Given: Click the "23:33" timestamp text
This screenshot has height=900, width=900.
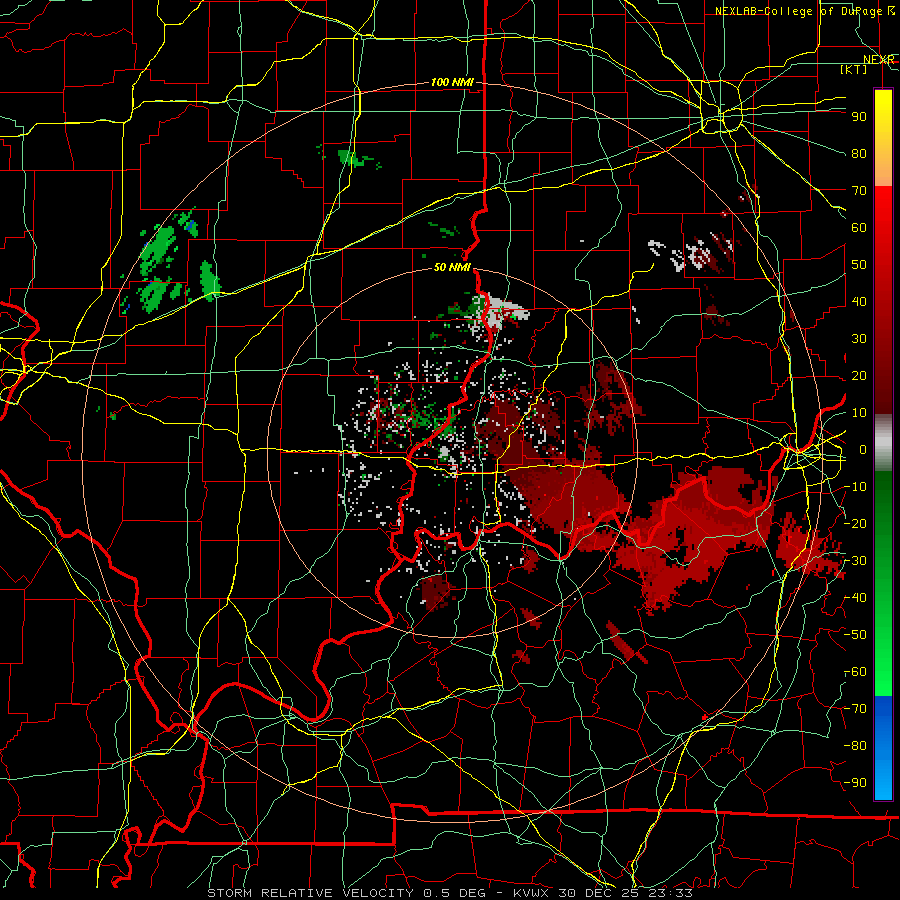Looking at the screenshot, I should 670,893.
